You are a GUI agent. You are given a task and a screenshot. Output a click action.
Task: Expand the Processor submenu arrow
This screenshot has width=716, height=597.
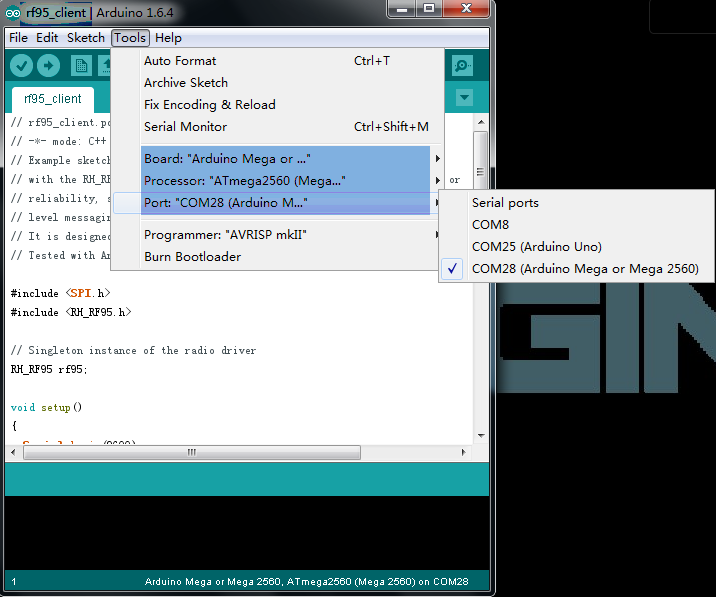(437, 180)
